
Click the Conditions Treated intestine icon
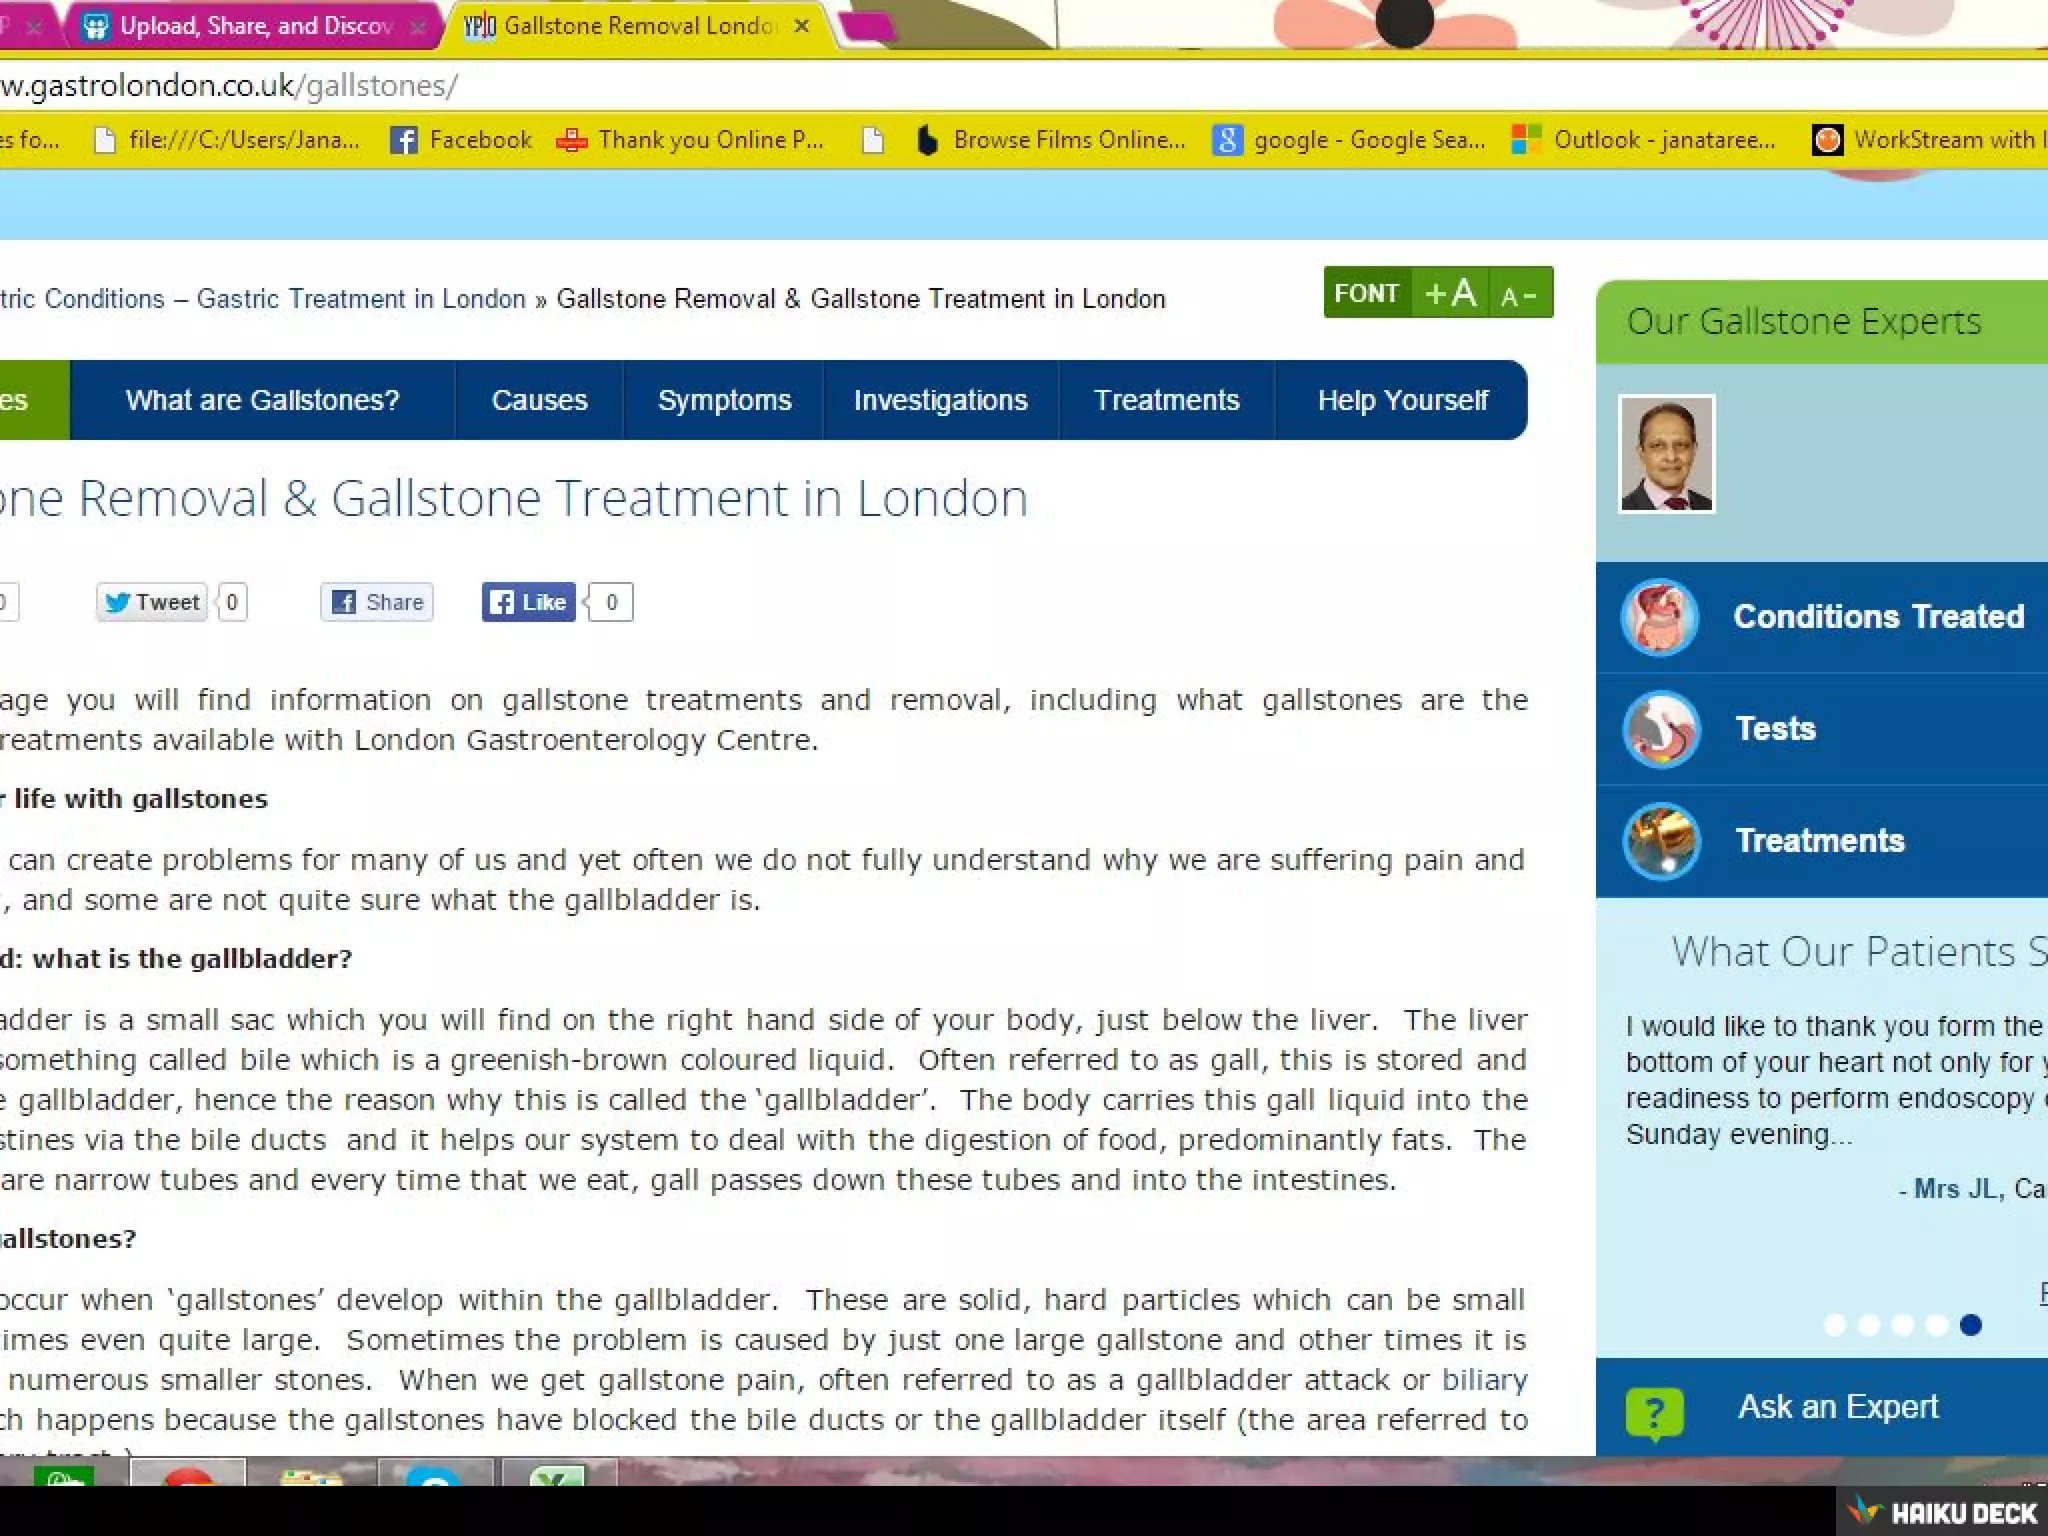(x=1659, y=617)
